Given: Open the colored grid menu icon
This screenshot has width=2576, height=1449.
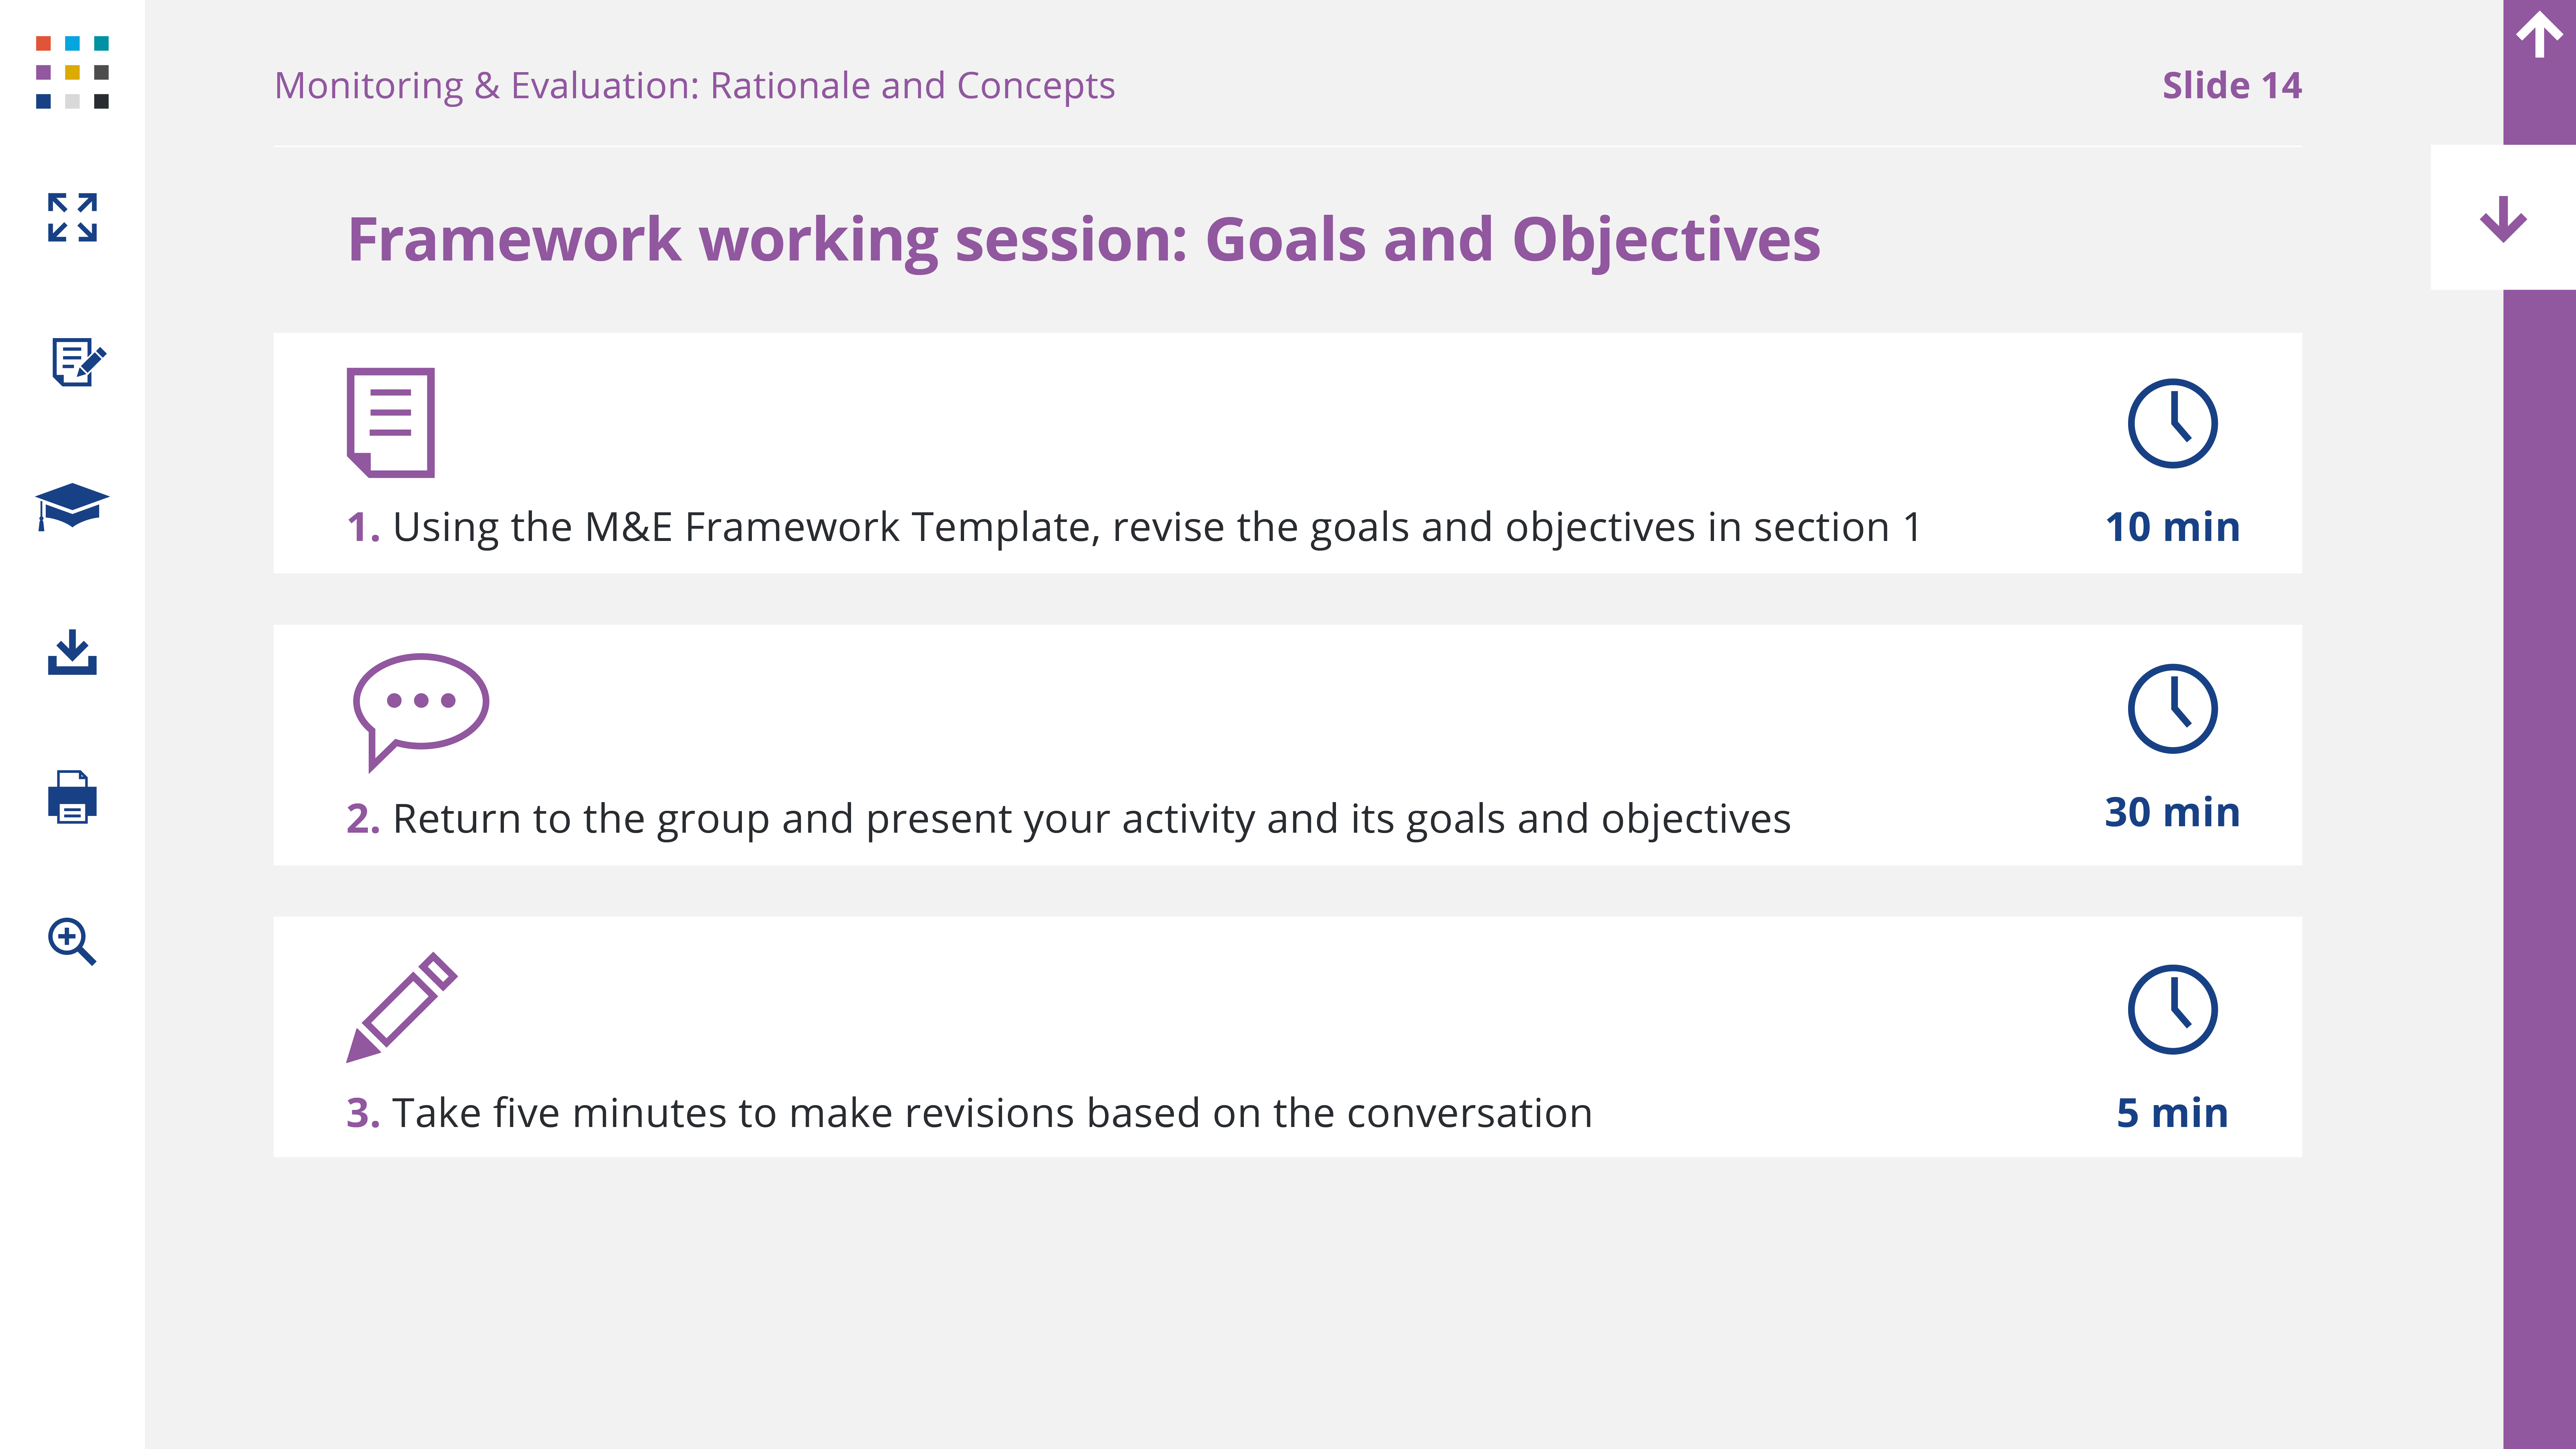Looking at the screenshot, I should coord(72,72).
